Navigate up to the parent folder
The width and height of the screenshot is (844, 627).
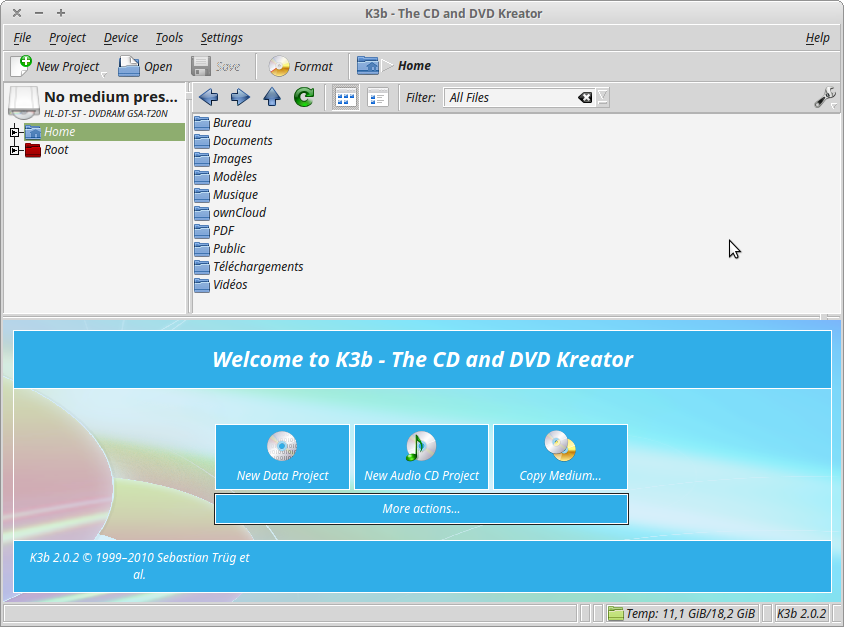point(271,97)
